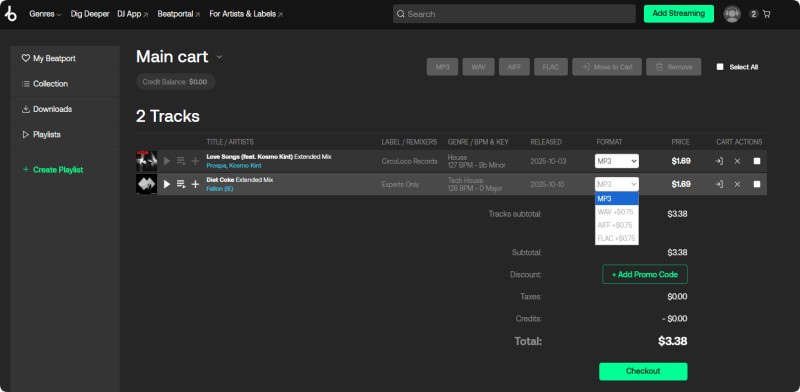
Task: Open the Love Songs artwork thumbnail
Action: tap(146, 161)
